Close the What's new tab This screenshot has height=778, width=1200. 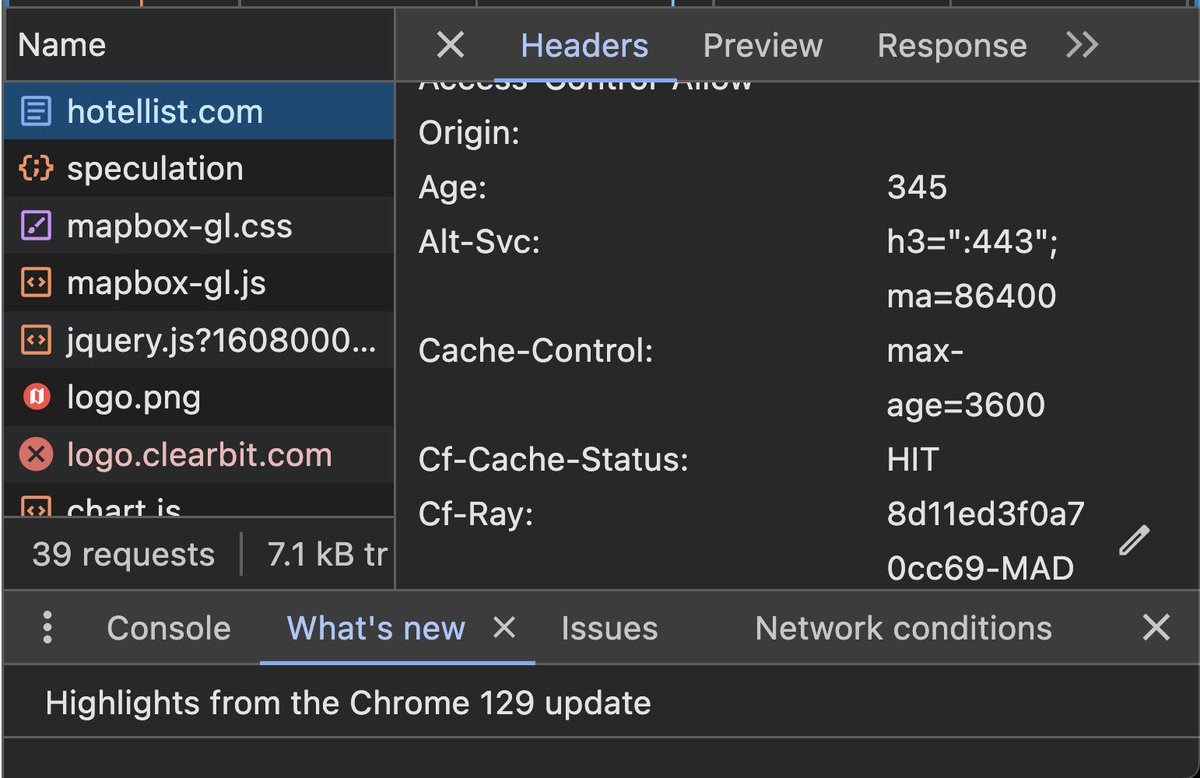click(504, 628)
